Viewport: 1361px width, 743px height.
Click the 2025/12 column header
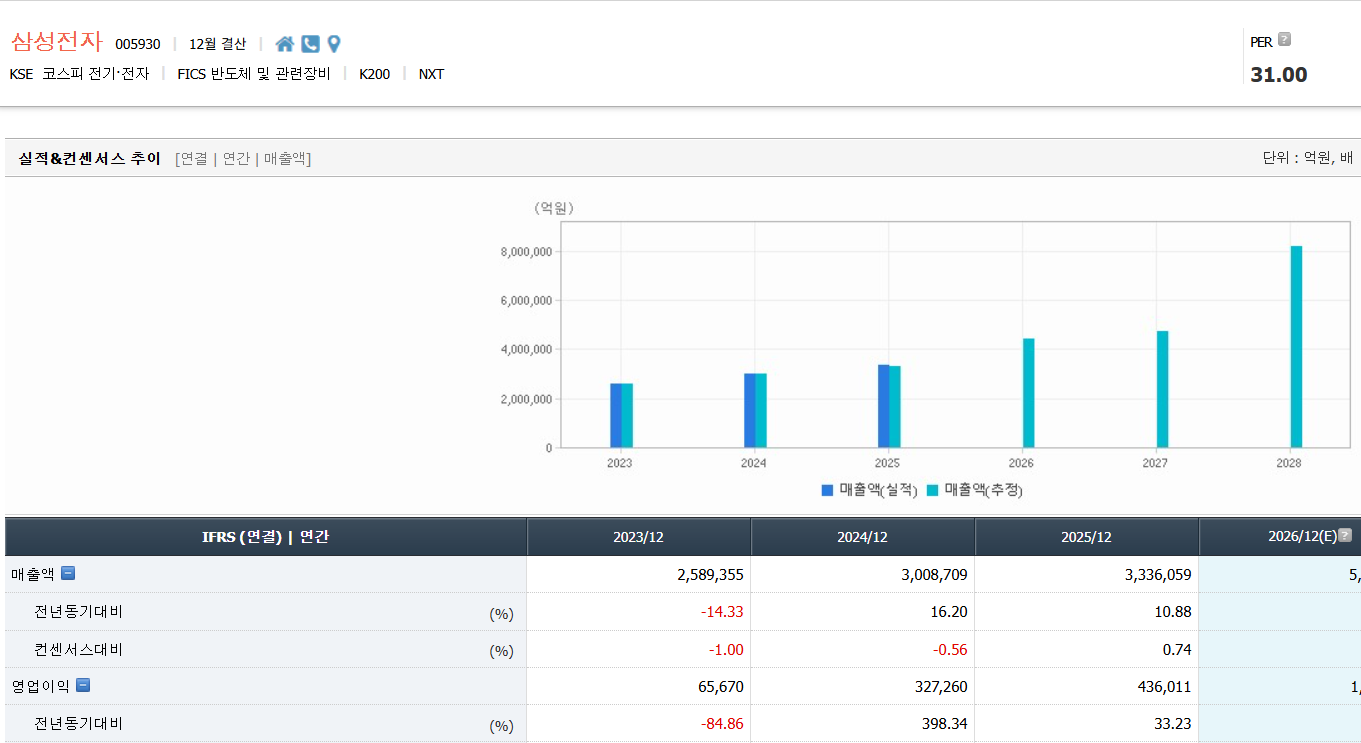(x=1087, y=537)
